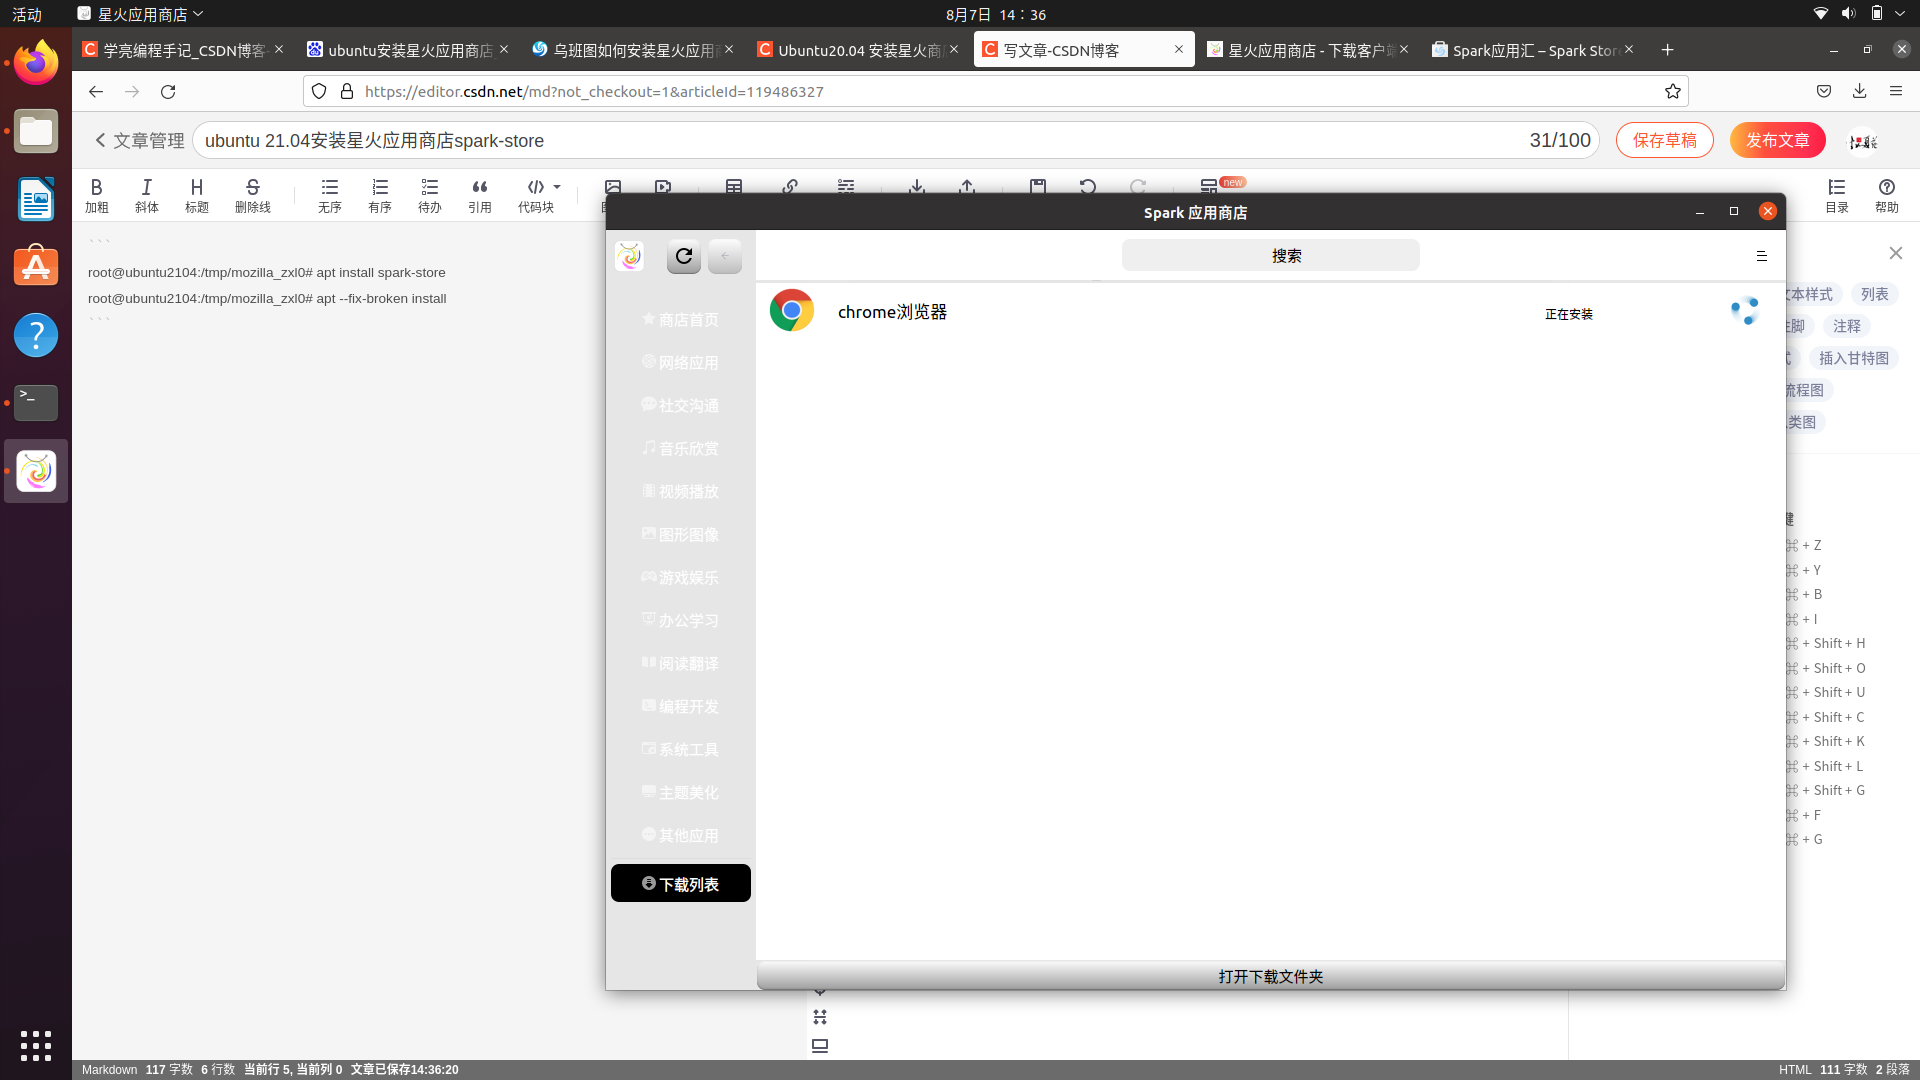Click the 搜索 search box in Spark store

pos(1270,255)
